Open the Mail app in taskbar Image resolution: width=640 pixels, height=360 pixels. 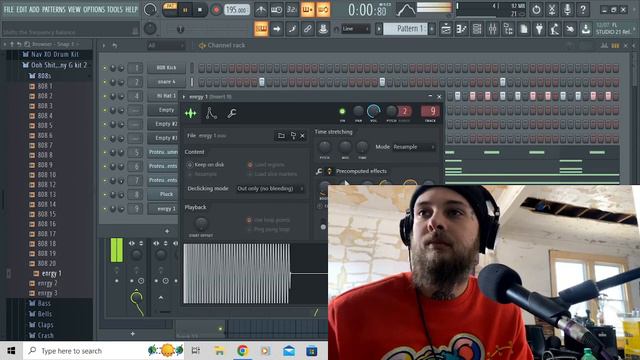[289, 351]
